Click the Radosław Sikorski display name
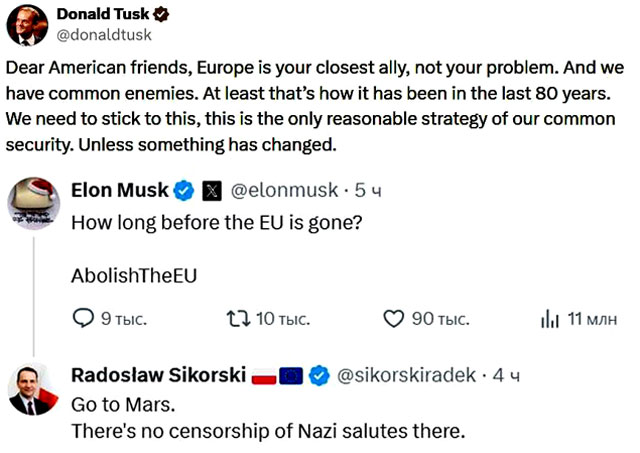 (x=158, y=376)
